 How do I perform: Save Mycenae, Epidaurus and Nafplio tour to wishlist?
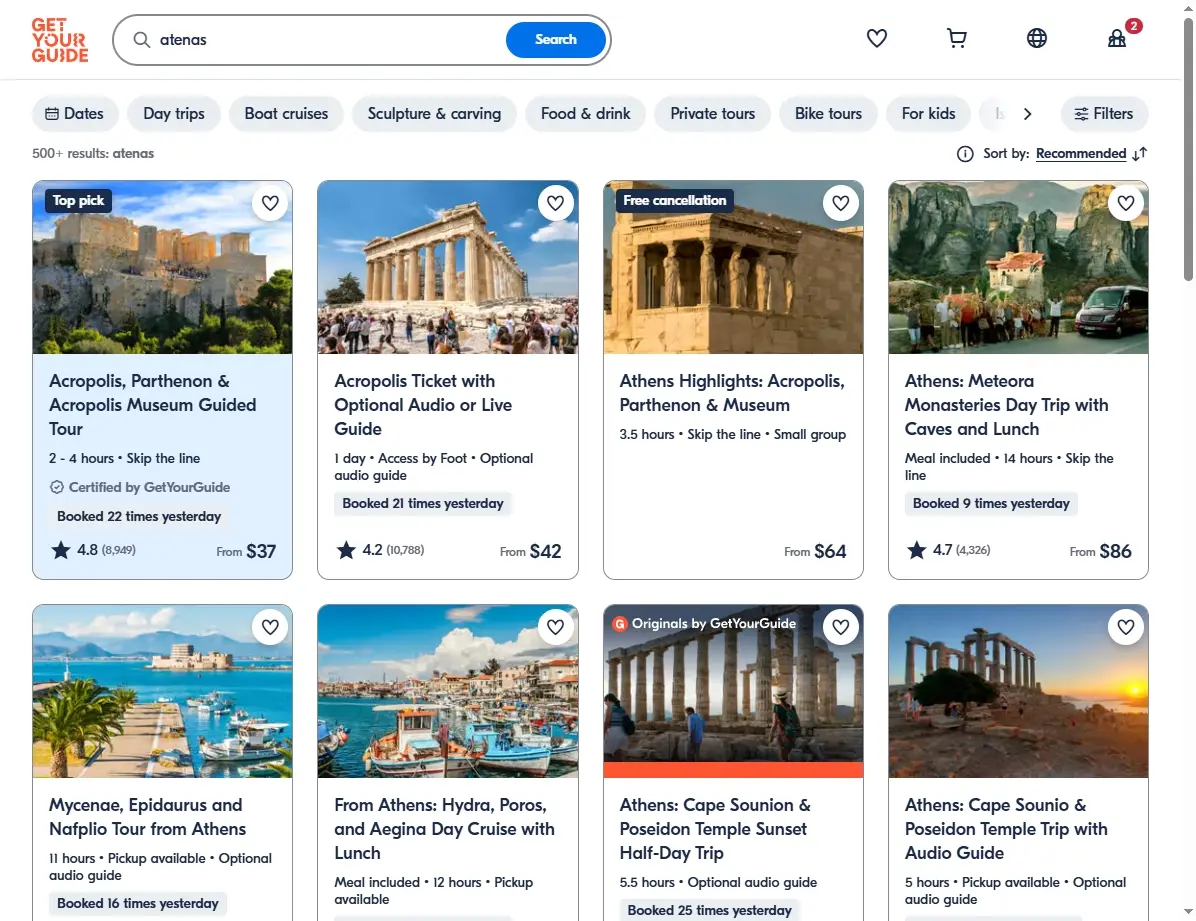coord(270,627)
